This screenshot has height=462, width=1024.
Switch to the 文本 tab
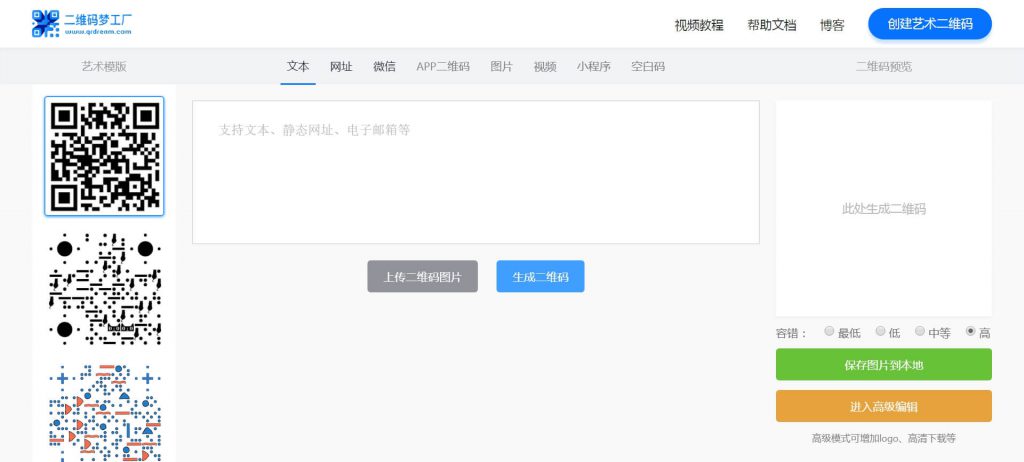click(298, 66)
